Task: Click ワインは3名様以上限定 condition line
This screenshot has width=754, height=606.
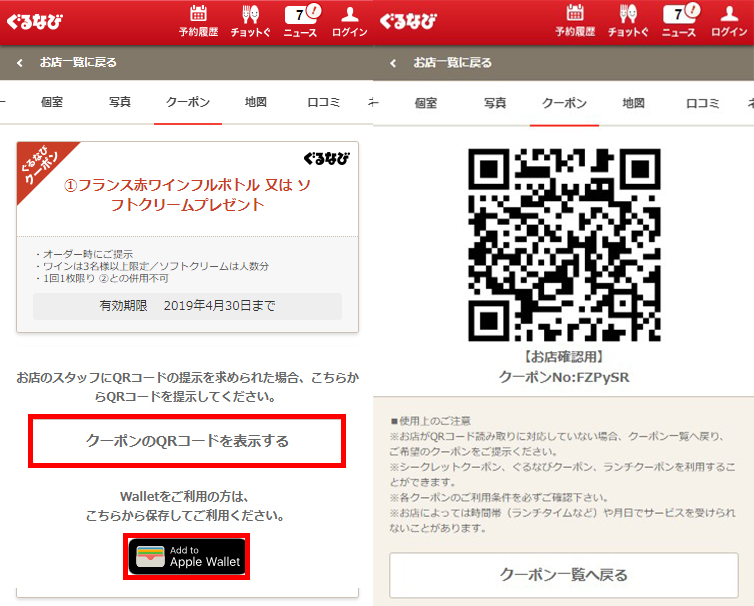Action: click(x=151, y=266)
